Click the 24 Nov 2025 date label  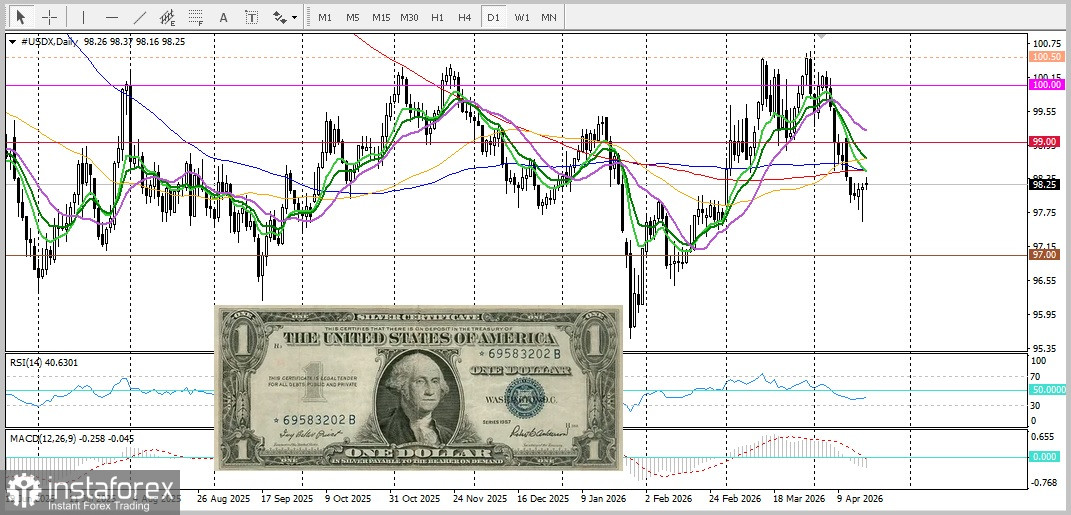[482, 498]
